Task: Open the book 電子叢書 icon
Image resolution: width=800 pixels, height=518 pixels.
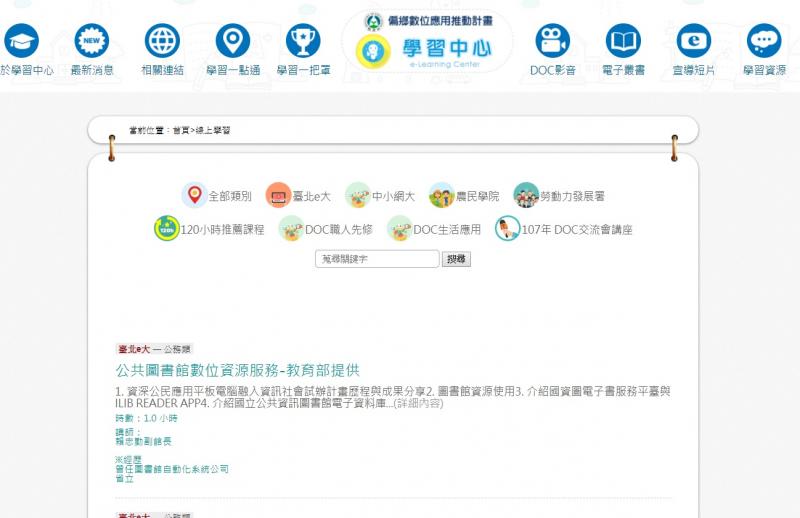Action: point(623,41)
